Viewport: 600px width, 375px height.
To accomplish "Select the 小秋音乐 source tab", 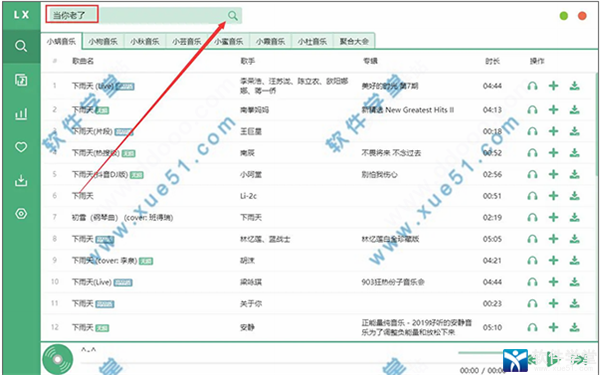I will coord(145,41).
